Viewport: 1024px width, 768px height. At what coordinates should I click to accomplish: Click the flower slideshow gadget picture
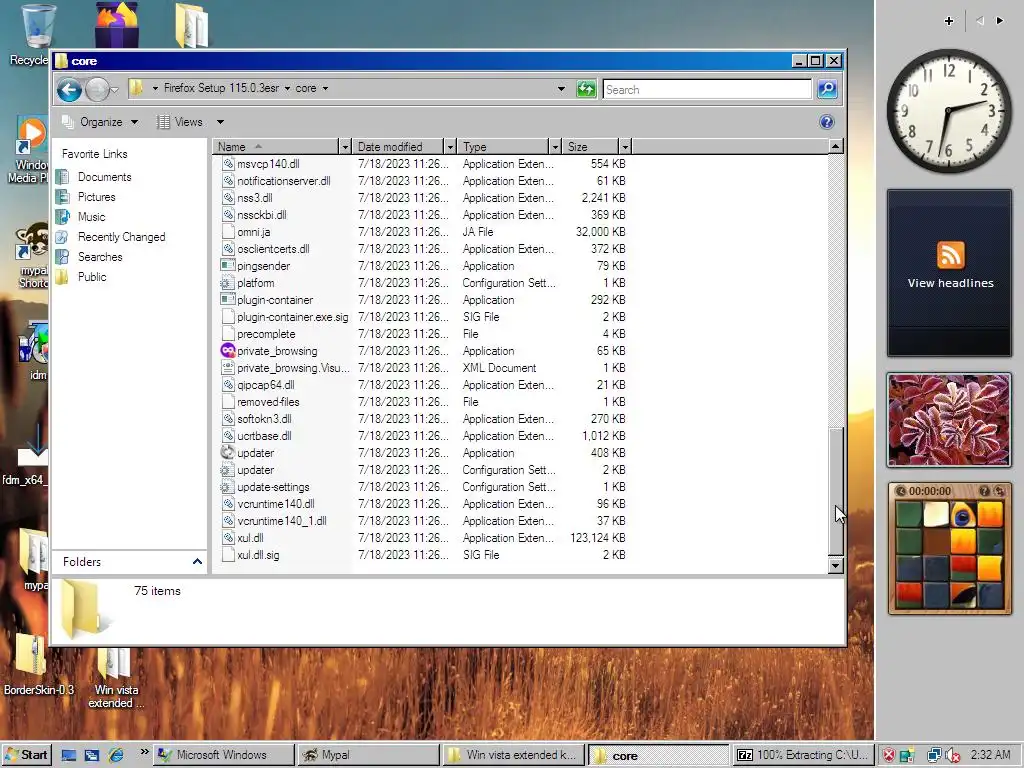click(x=949, y=420)
